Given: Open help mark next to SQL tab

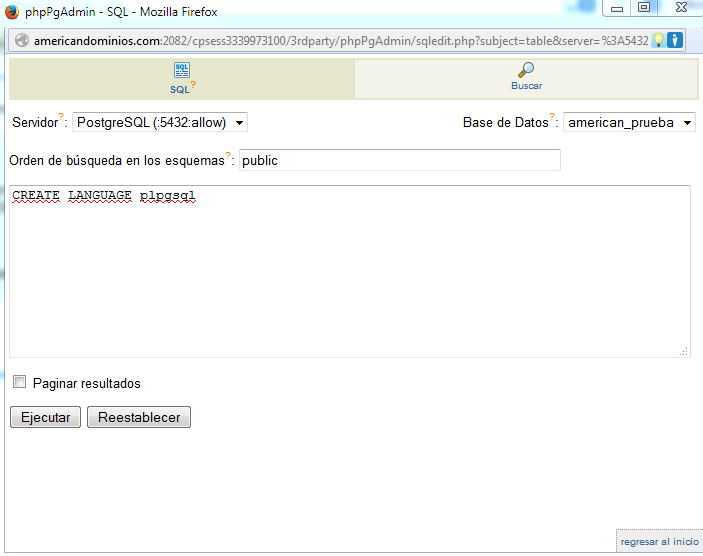Looking at the screenshot, I should coord(193,84).
